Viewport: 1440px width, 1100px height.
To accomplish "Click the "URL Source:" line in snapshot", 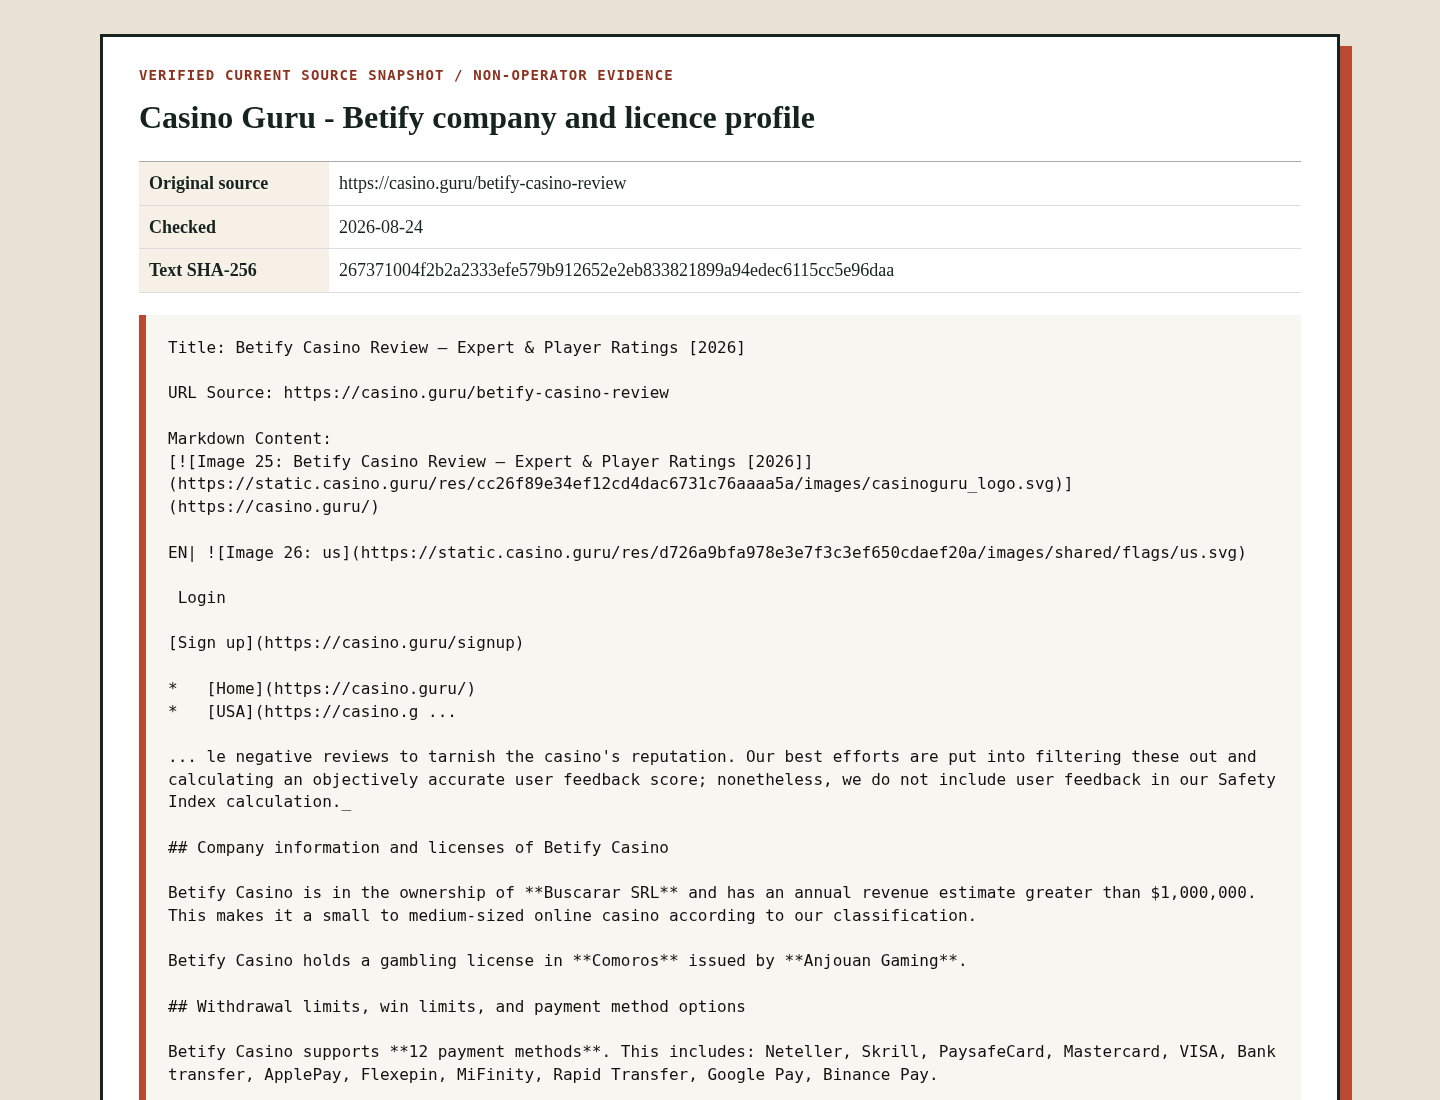I will pyautogui.click(x=418, y=393).
